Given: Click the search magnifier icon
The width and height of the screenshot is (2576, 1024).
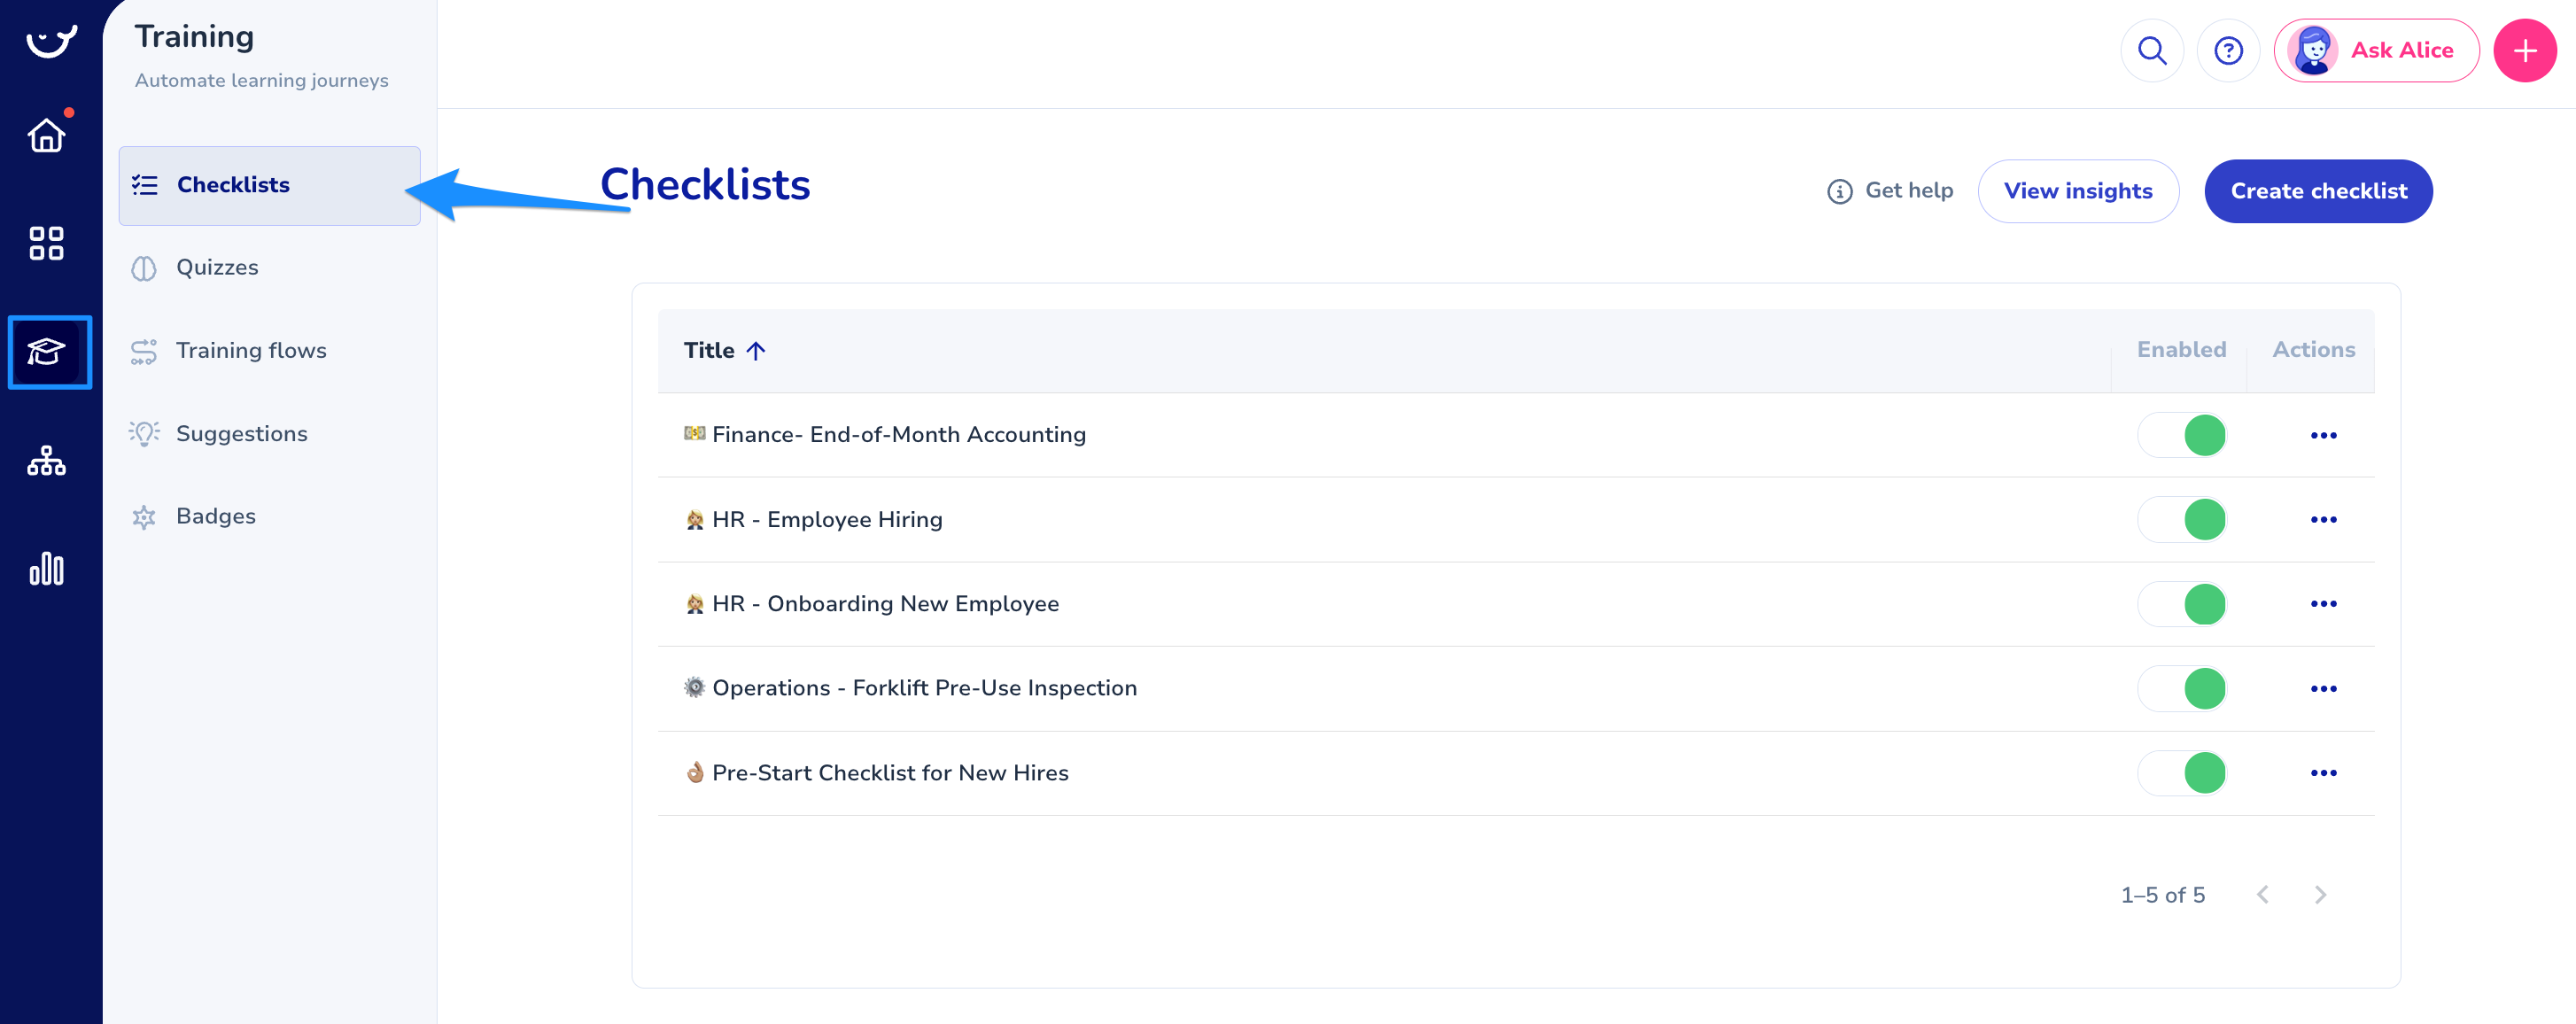Looking at the screenshot, I should coord(2151,51).
